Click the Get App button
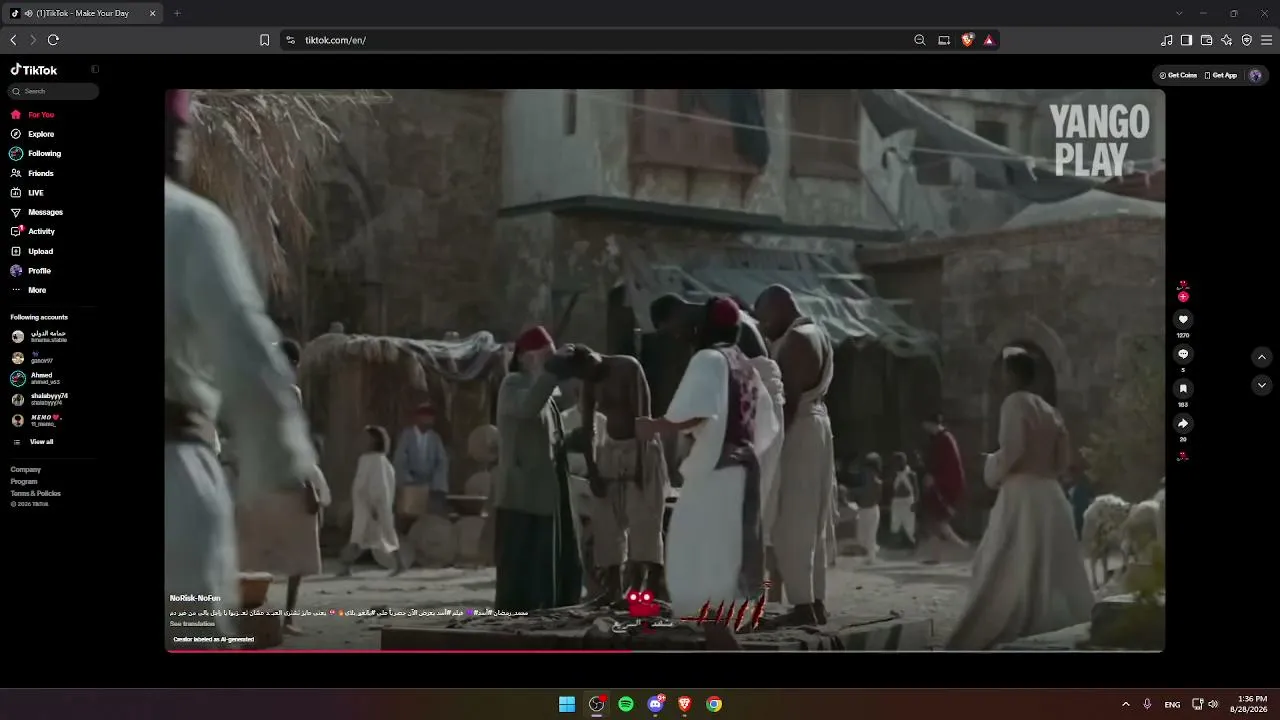Image resolution: width=1280 pixels, height=720 pixels. pos(1221,75)
